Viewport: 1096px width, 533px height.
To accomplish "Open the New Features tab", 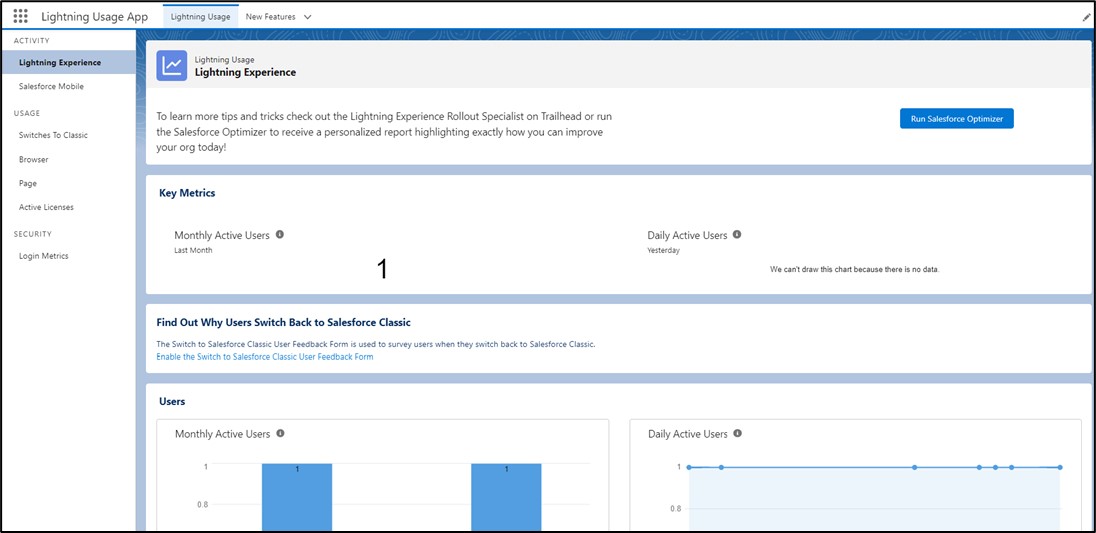I will (x=271, y=17).
